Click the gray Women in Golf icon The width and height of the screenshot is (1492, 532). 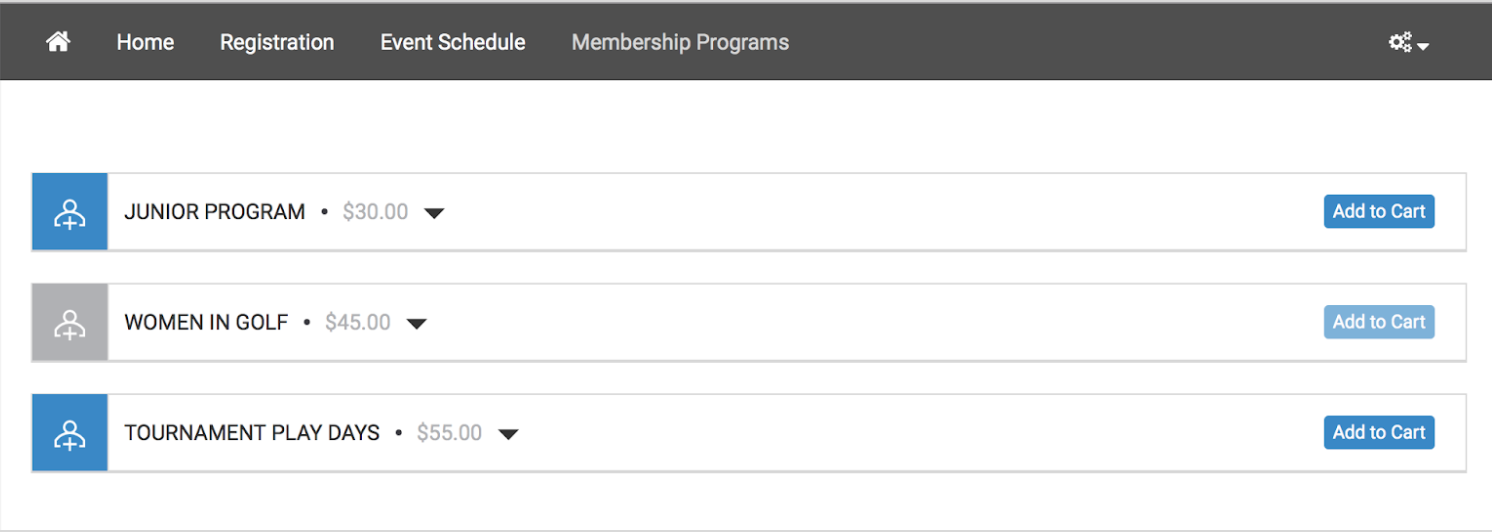pos(70,322)
